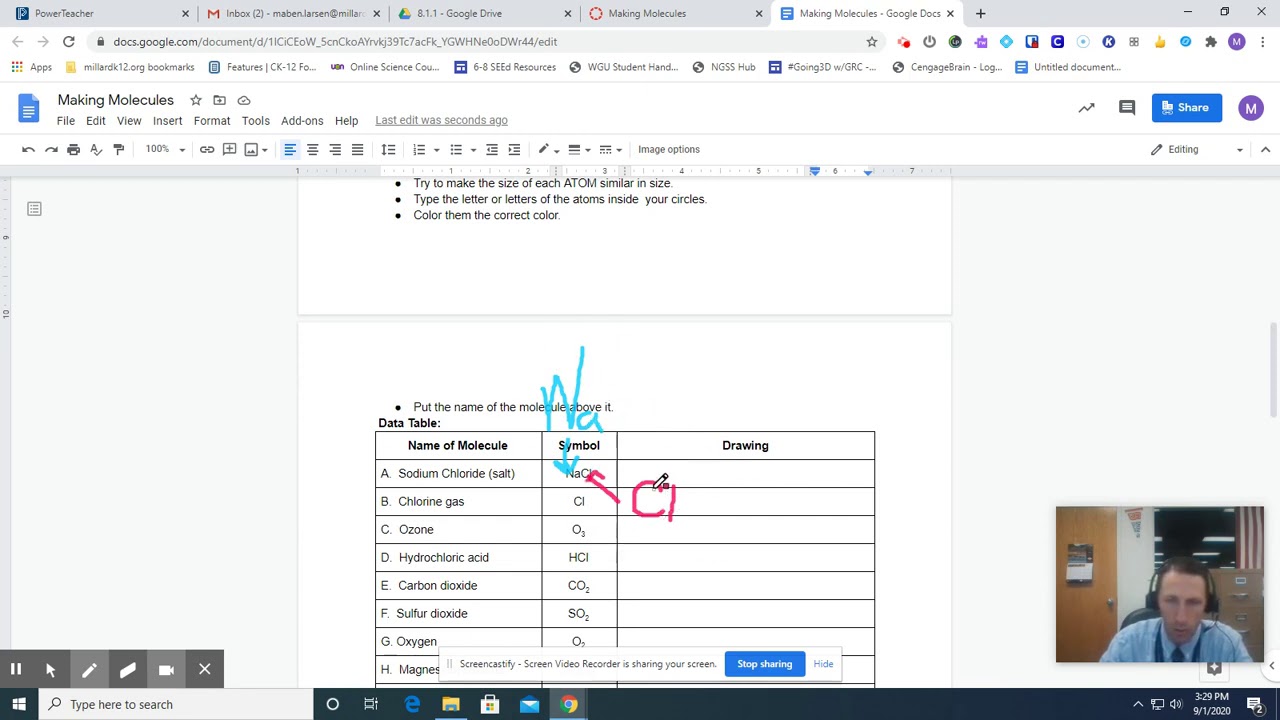Open comment history icon
Image resolution: width=1280 pixels, height=720 pixels.
click(1127, 108)
